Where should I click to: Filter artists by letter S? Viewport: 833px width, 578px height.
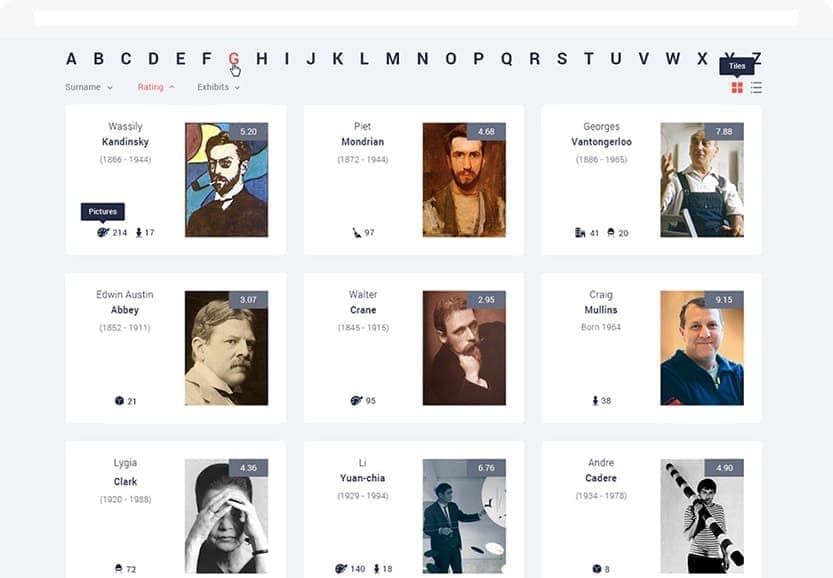tap(562, 58)
